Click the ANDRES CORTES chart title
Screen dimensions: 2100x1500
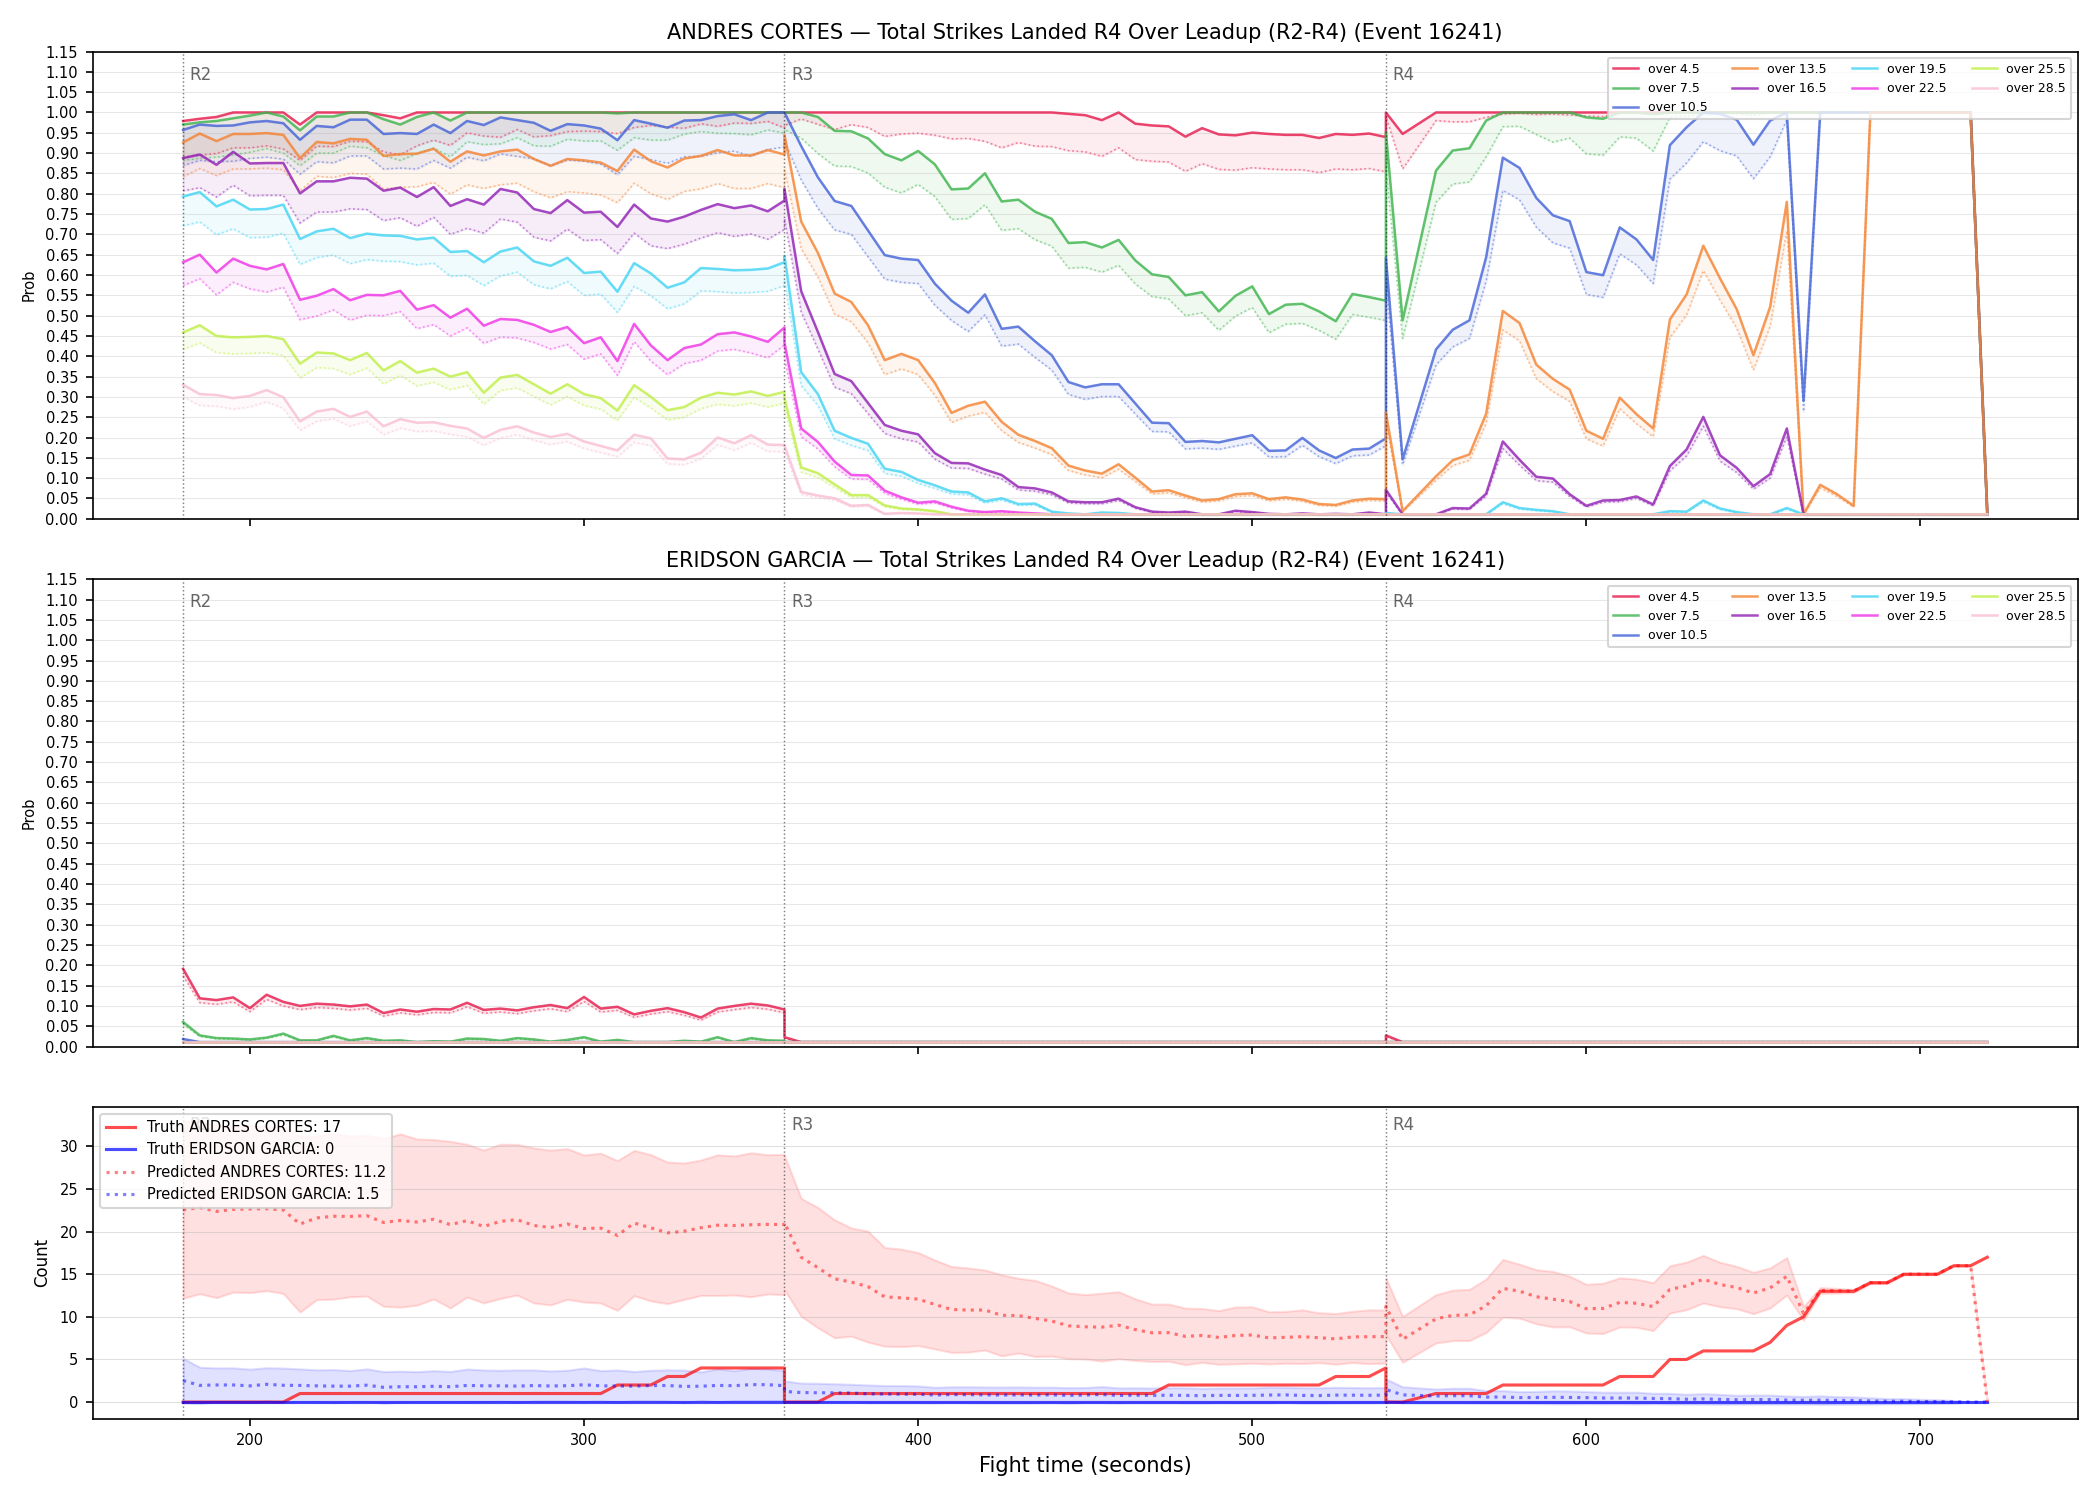pos(1084,32)
